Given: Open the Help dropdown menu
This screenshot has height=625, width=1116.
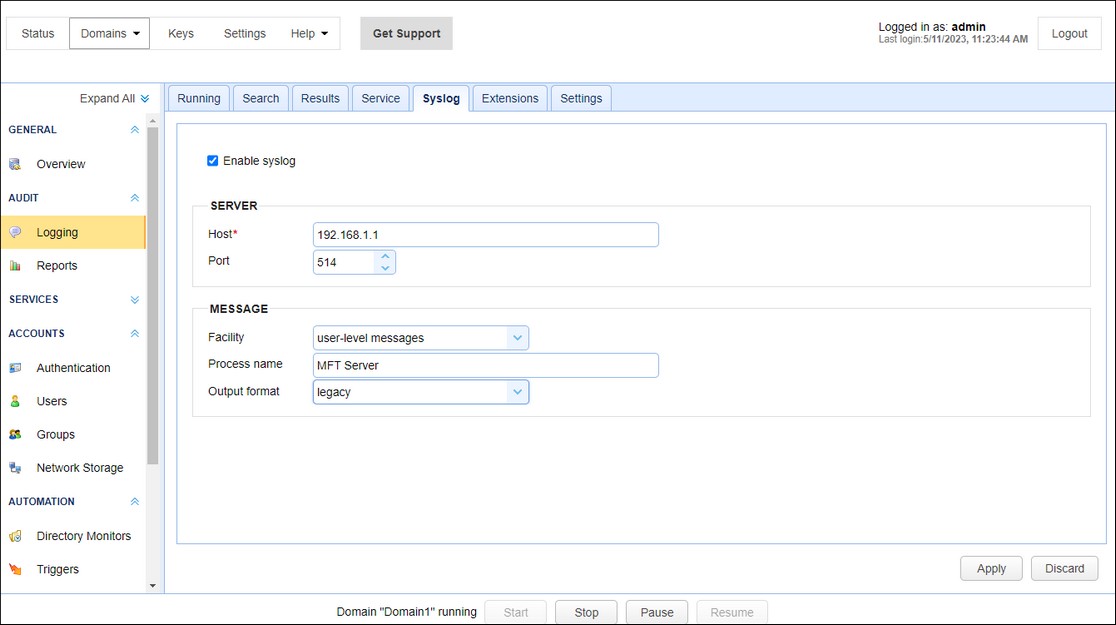Looking at the screenshot, I should pyautogui.click(x=310, y=33).
